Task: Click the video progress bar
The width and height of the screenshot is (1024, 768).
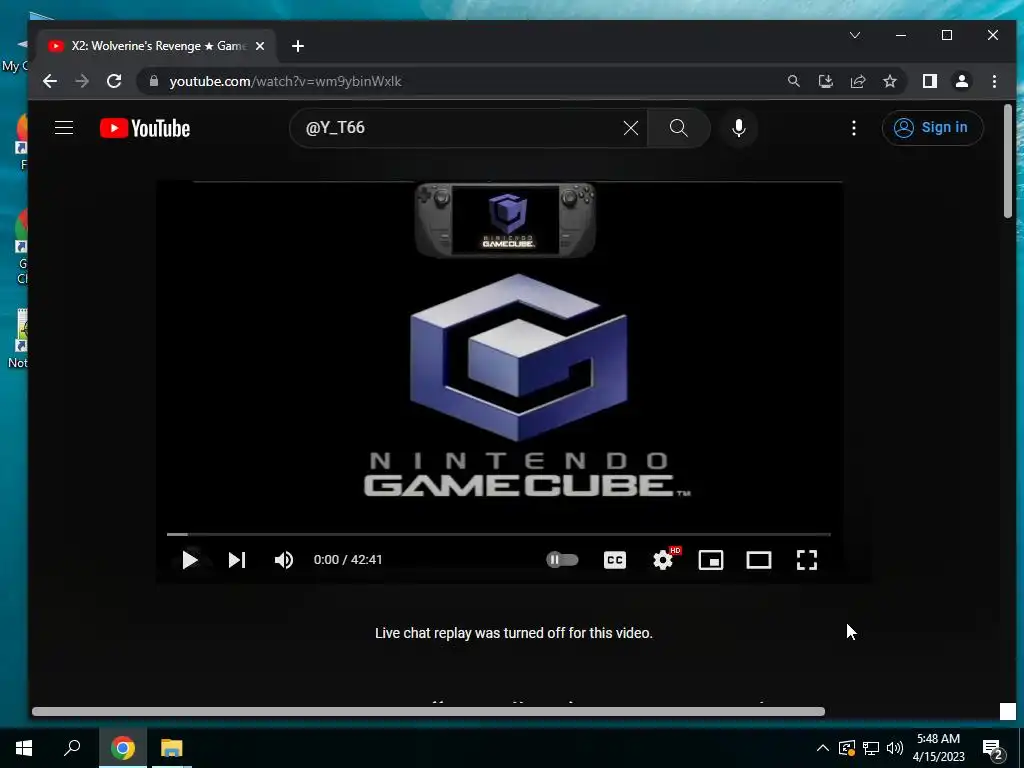Action: [x=498, y=534]
